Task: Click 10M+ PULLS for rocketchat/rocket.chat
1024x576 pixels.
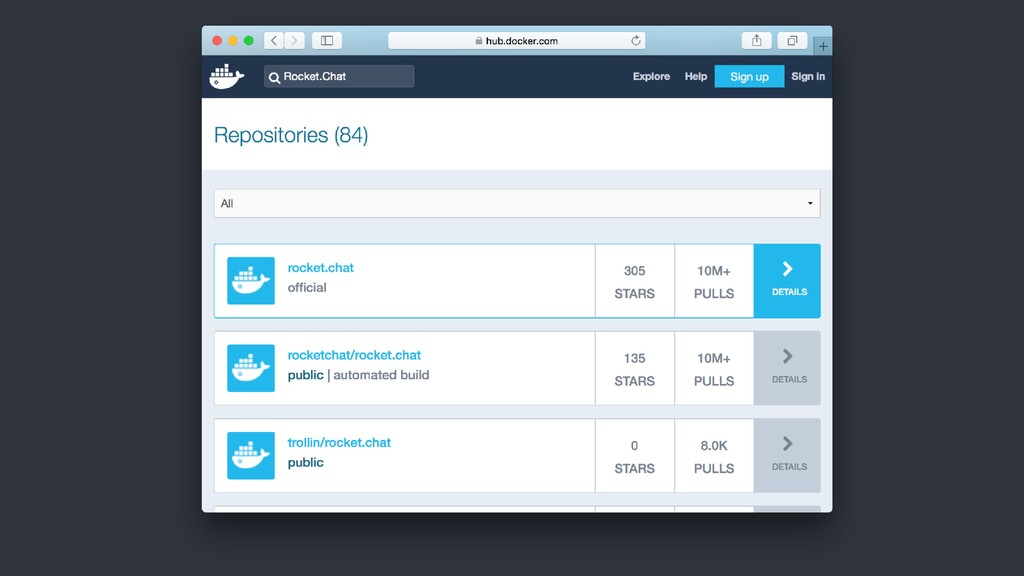Action: [714, 369]
